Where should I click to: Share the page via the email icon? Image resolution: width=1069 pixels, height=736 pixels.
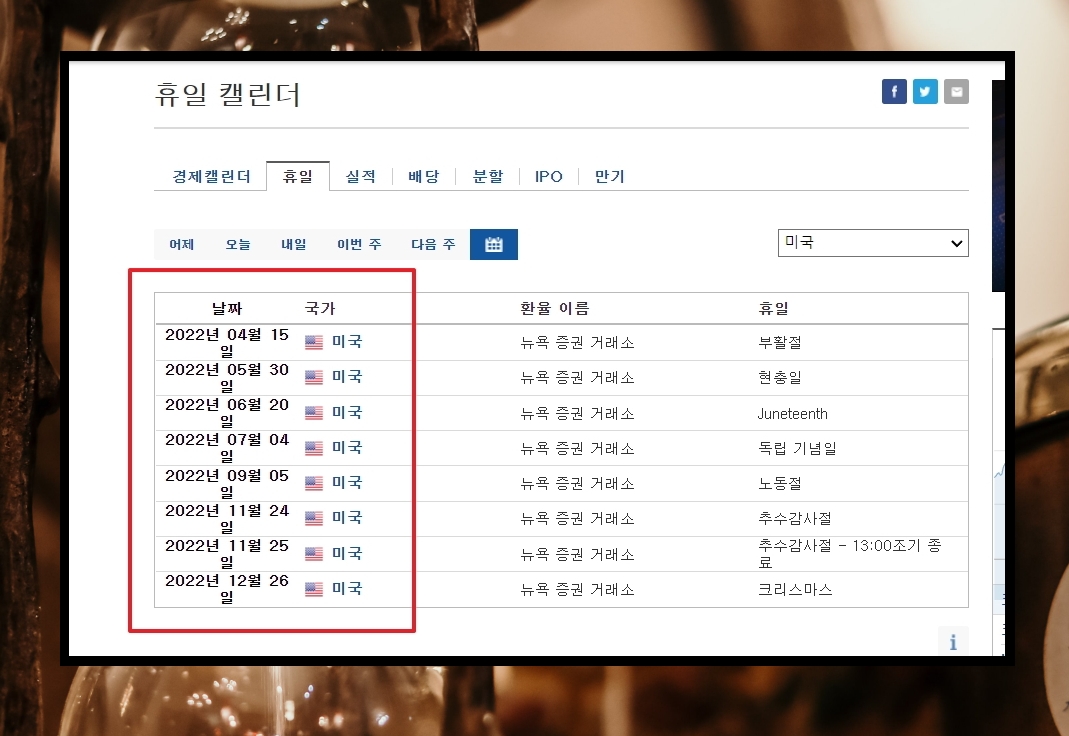tap(957, 91)
